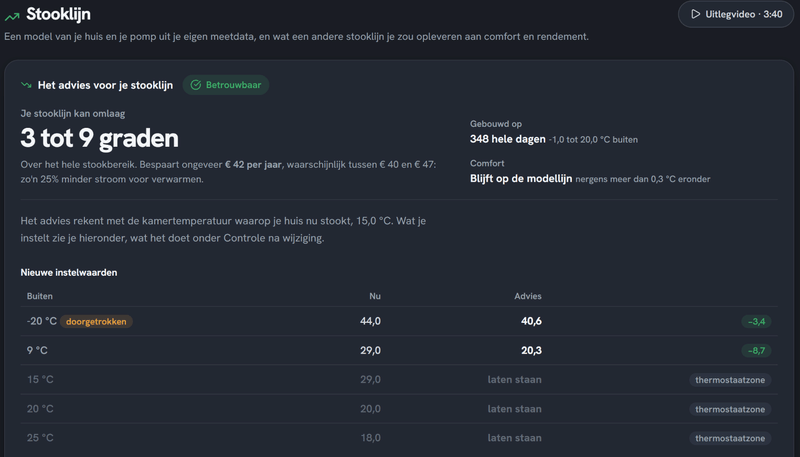Image resolution: width=800 pixels, height=457 pixels.
Task: Click the '20 °C' row label
Action: [x=40, y=409]
